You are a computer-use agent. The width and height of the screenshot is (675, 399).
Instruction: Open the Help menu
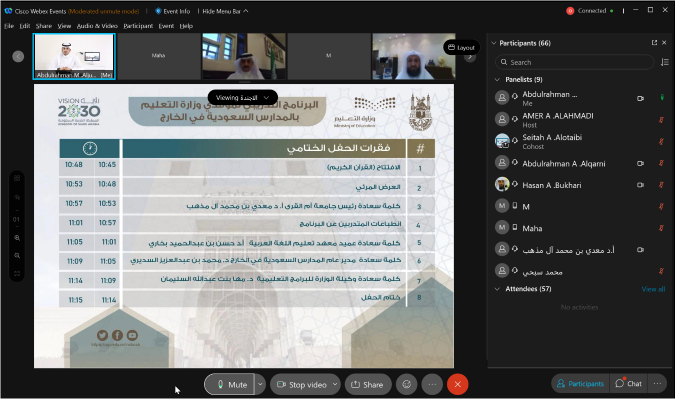186,26
